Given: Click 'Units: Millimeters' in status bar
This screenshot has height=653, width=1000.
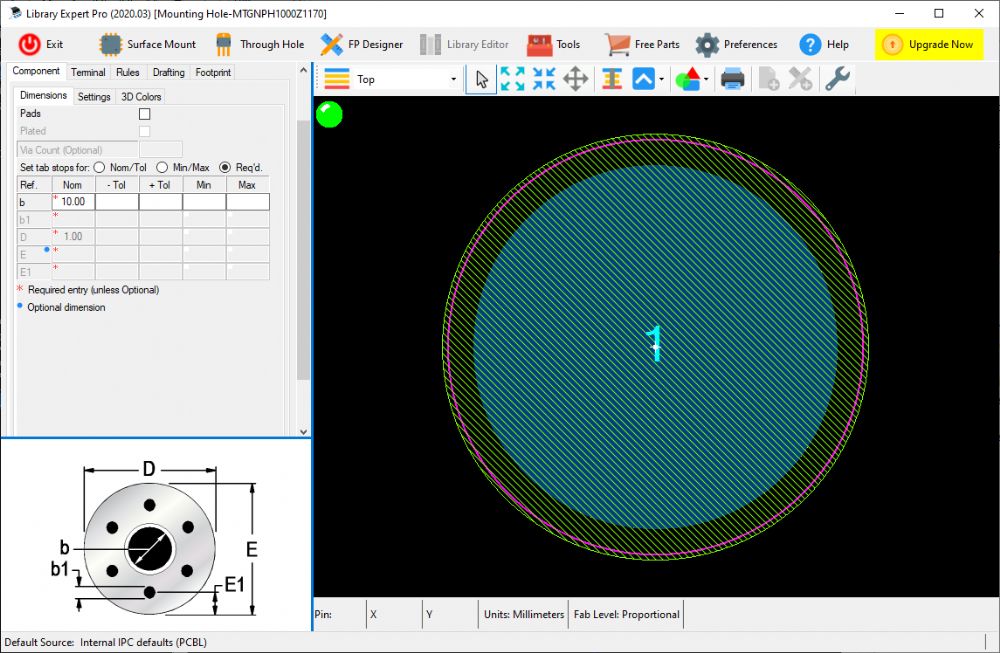Looking at the screenshot, I should (524, 614).
